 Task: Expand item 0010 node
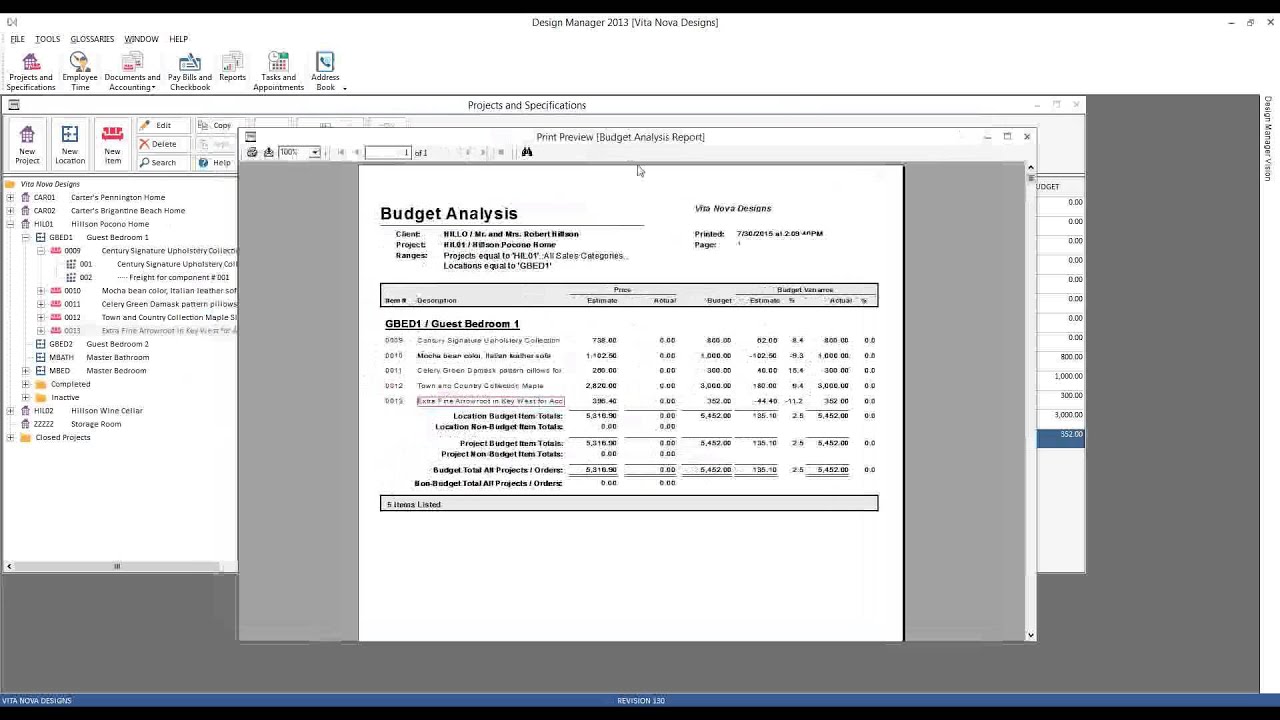pyautogui.click(x=41, y=291)
